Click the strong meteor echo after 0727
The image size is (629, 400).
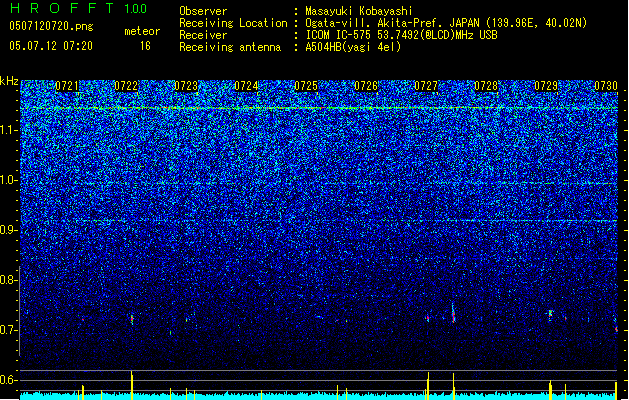[453, 313]
